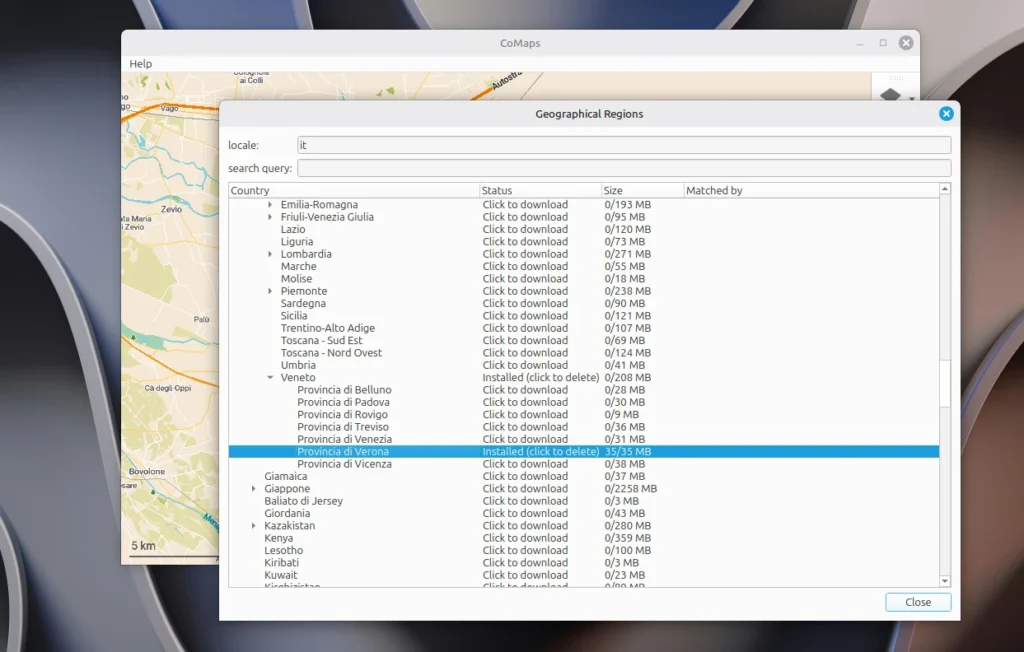The width and height of the screenshot is (1024, 652).
Task: Click the Close button
Action: coord(916,602)
